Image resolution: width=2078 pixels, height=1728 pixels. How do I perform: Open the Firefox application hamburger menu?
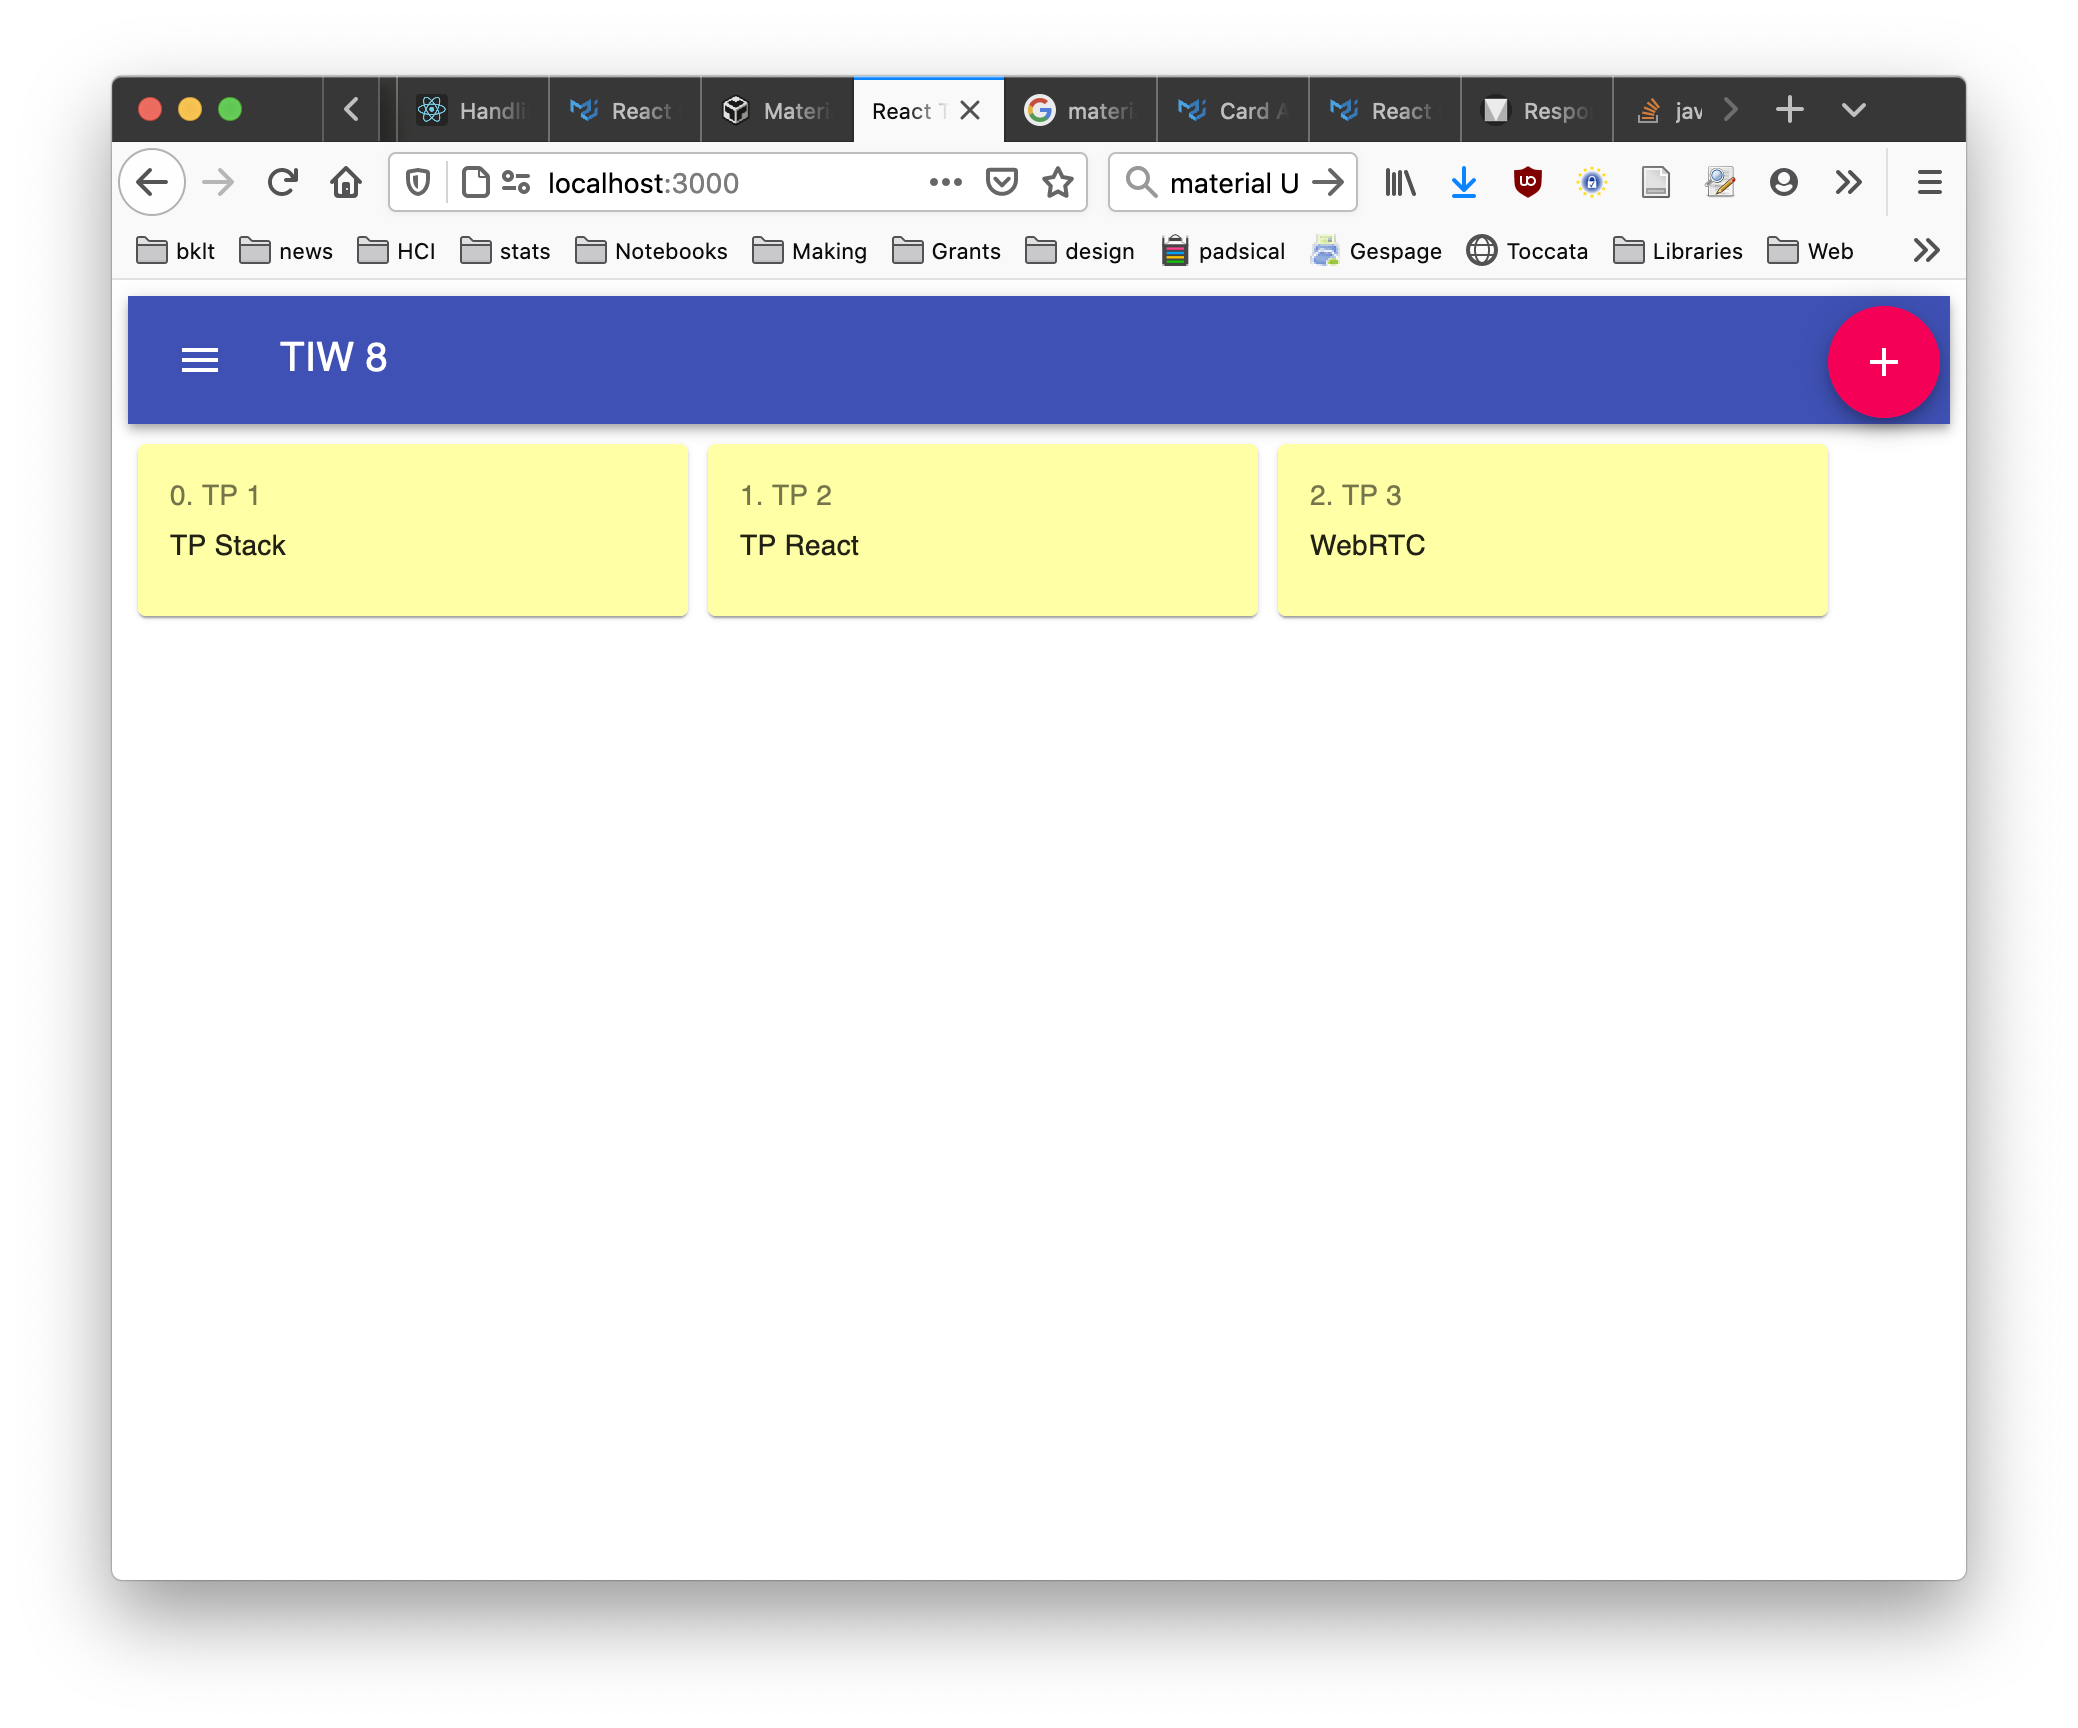1929,182
